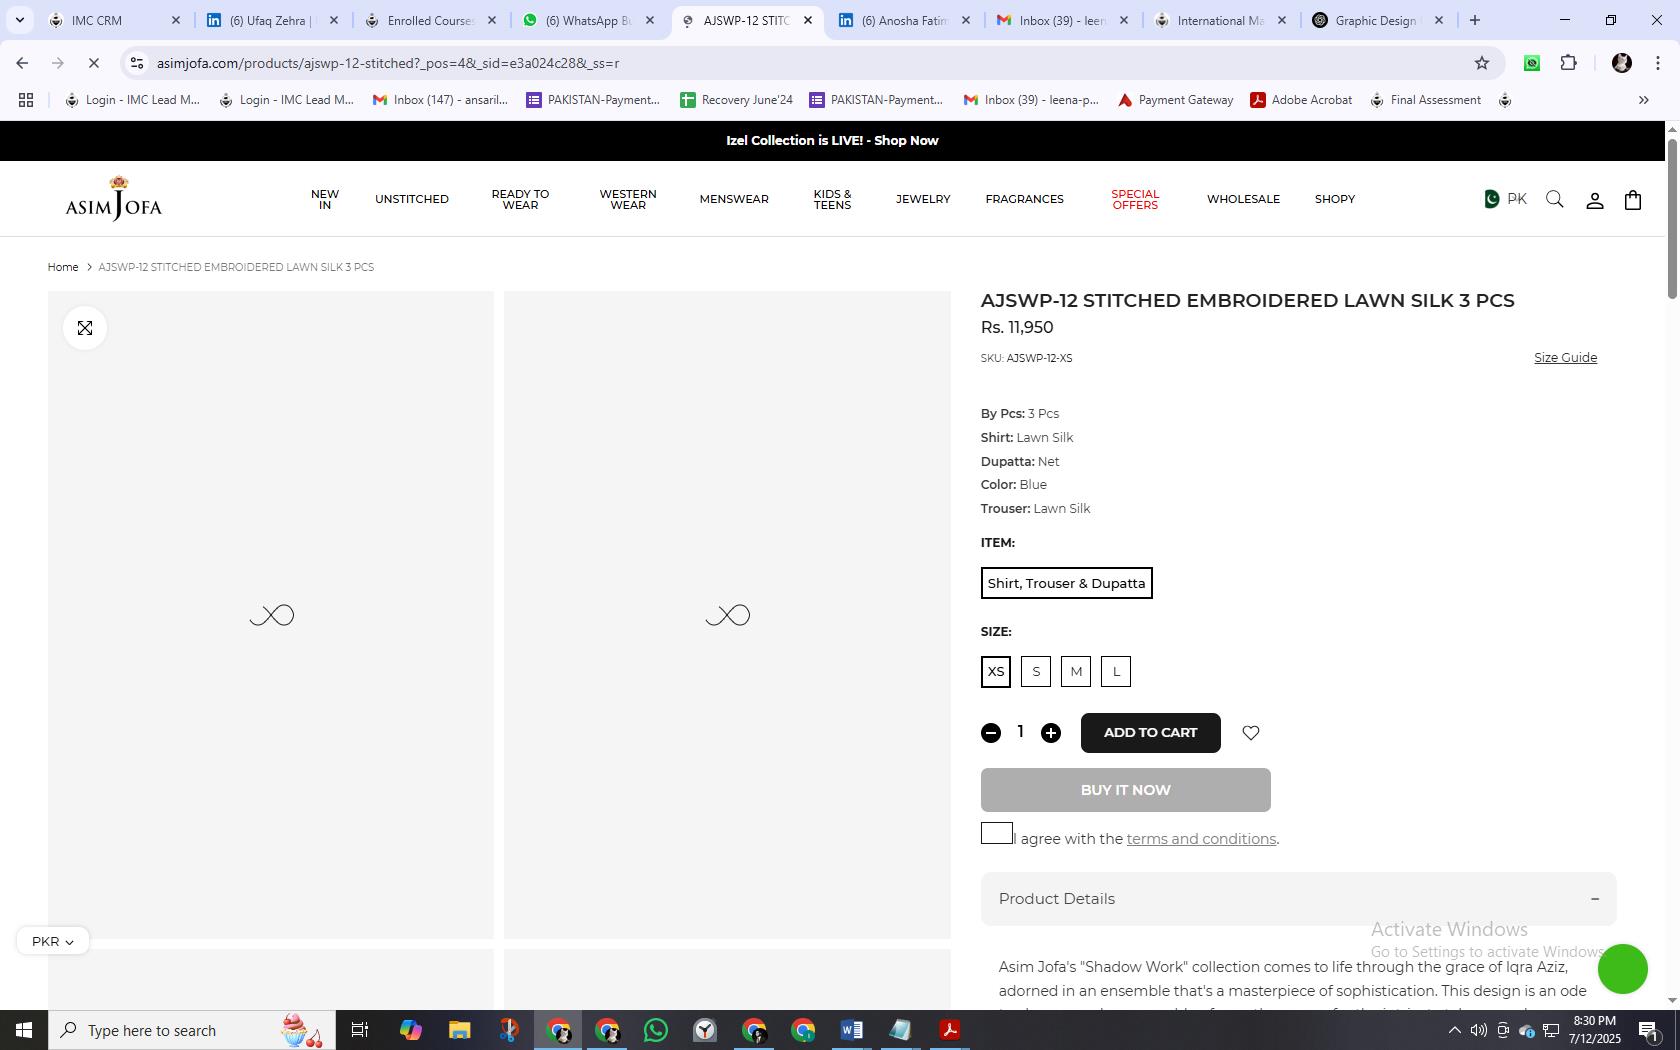Open Chrome extensions puzzle icon
Screen dimensions: 1680x1050
coord(1568,63)
